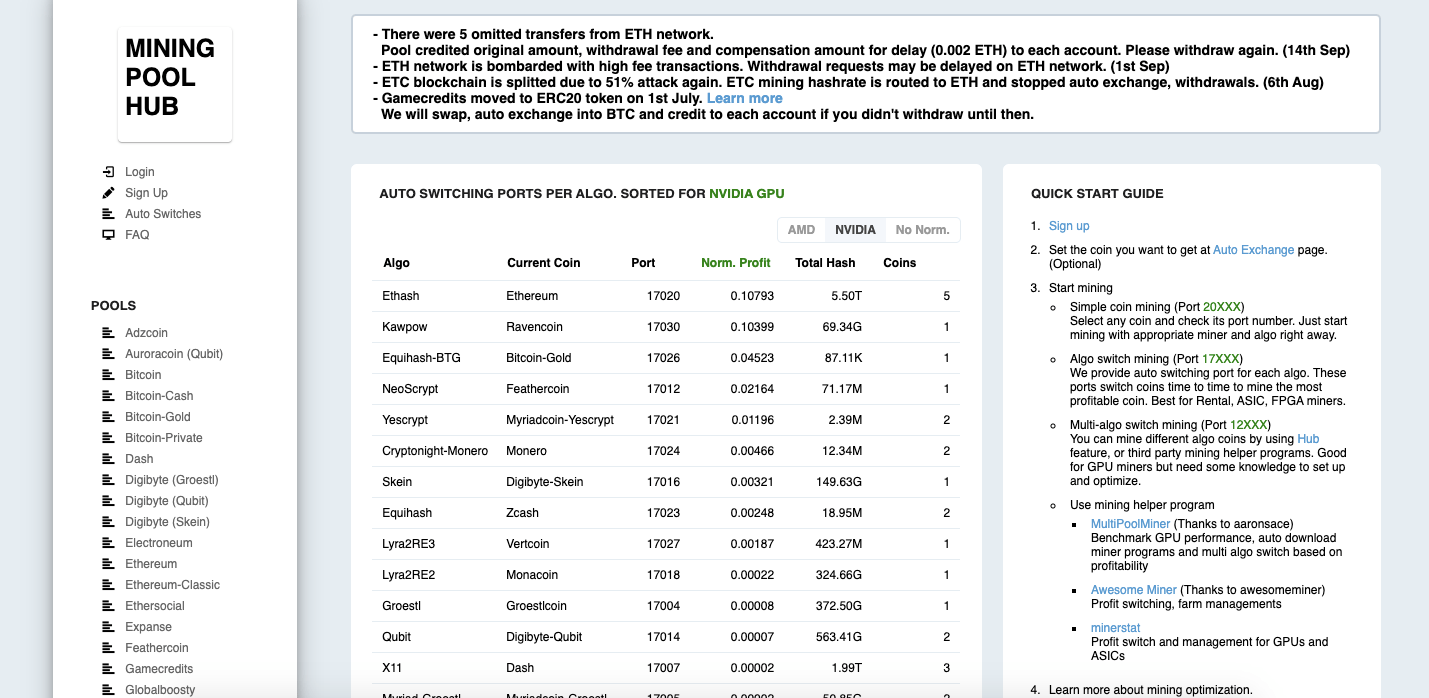Click the Learn more link in notice
The width and height of the screenshot is (1429, 698).
(744, 98)
